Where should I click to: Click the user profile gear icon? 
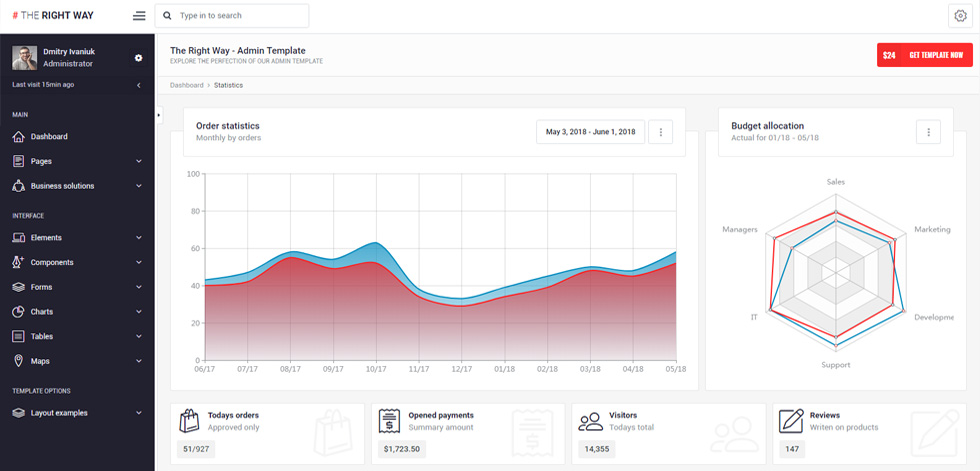pyautogui.click(x=139, y=57)
